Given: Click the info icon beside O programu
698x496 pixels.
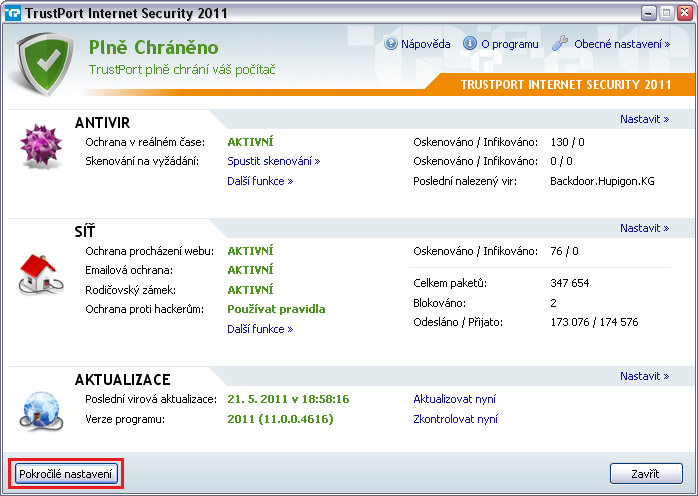Looking at the screenshot, I should pos(470,44).
